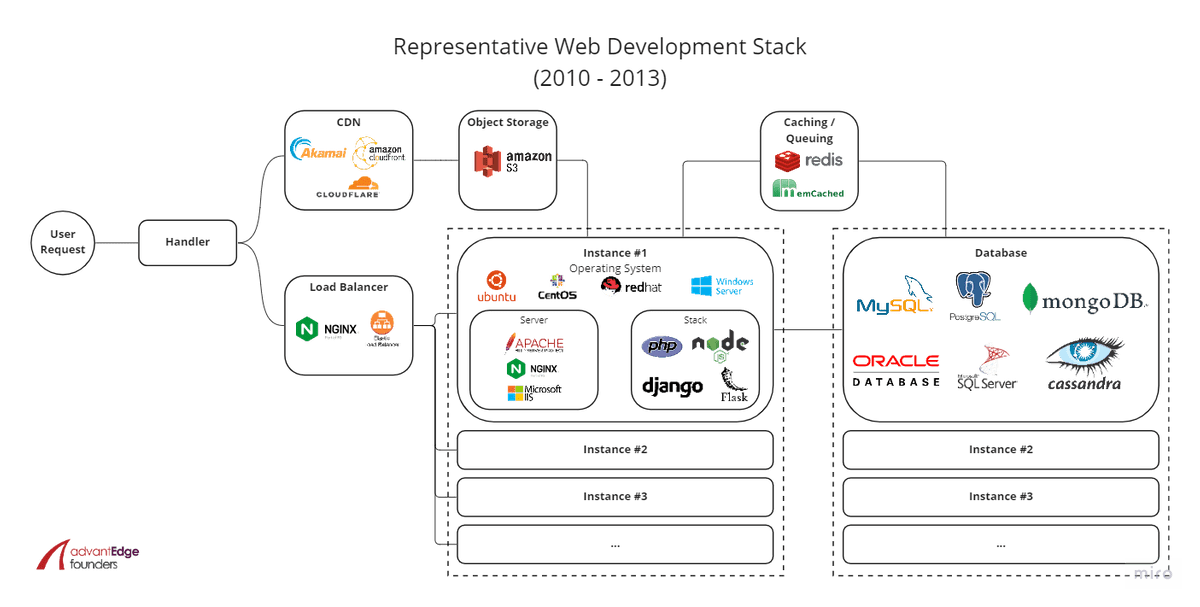This screenshot has width=1200, height=607.
Task: Select the Caching / Queuing heading
Action: [809, 130]
